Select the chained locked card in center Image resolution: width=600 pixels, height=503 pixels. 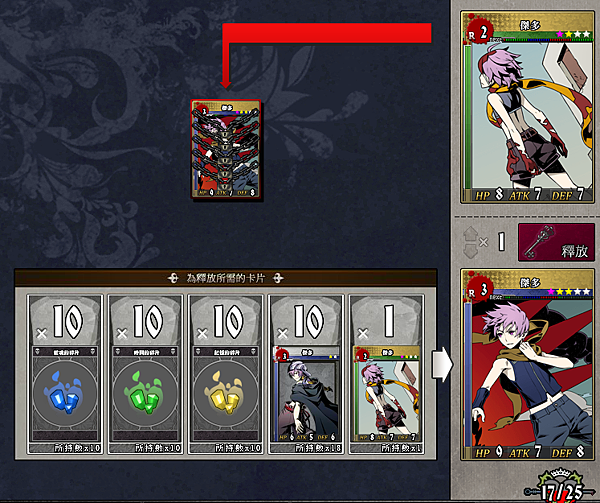(226, 149)
